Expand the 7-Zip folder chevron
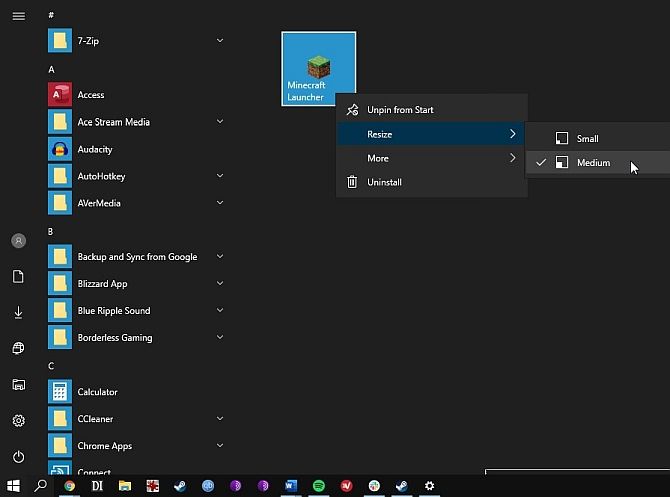Viewport: 670px width, 497px height. click(219, 41)
